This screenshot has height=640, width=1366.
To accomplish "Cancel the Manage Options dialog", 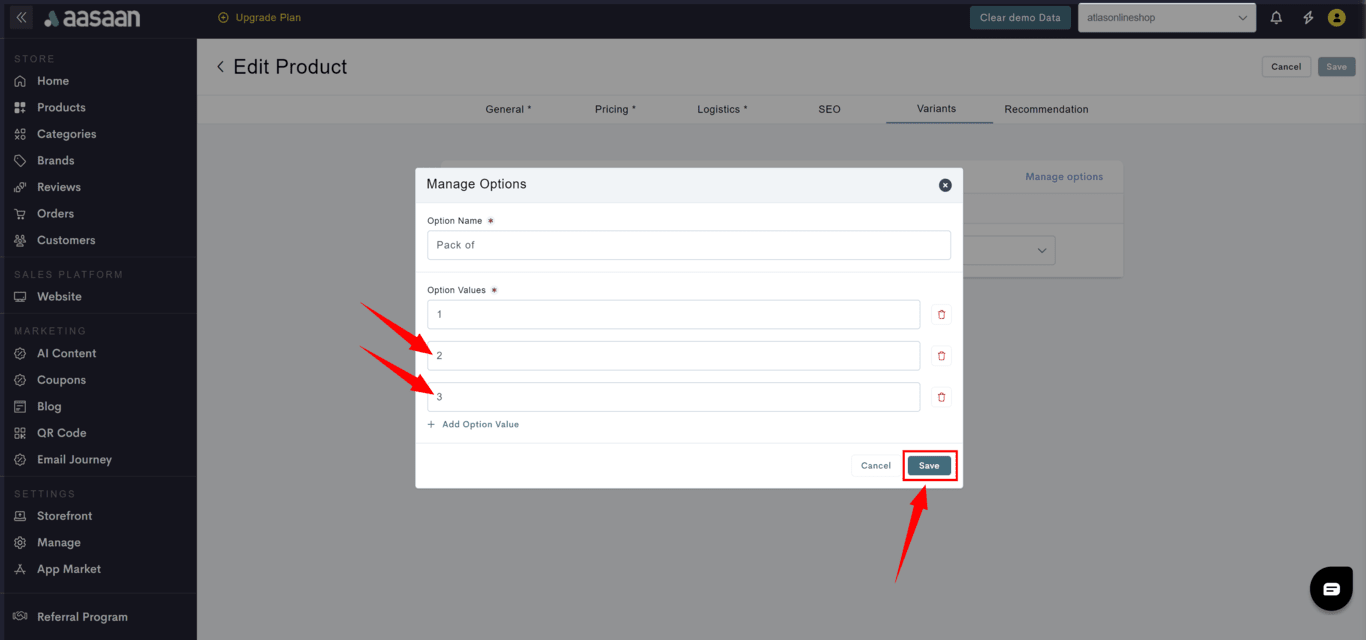I will pyautogui.click(x=875, y=466).
